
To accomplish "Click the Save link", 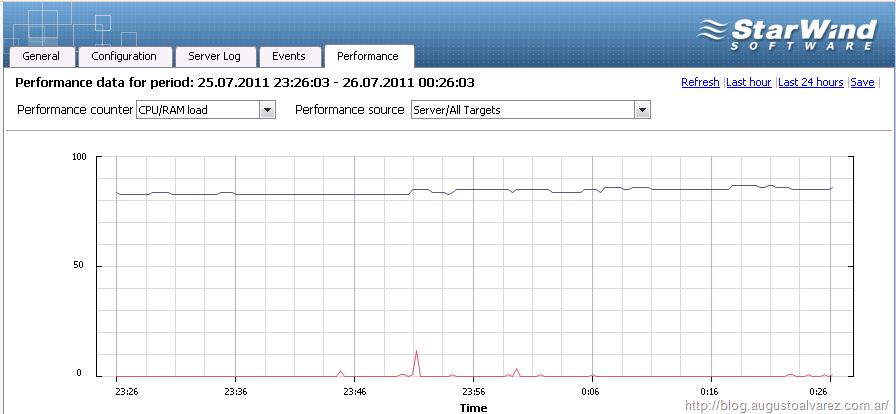I will click(862, 83).
